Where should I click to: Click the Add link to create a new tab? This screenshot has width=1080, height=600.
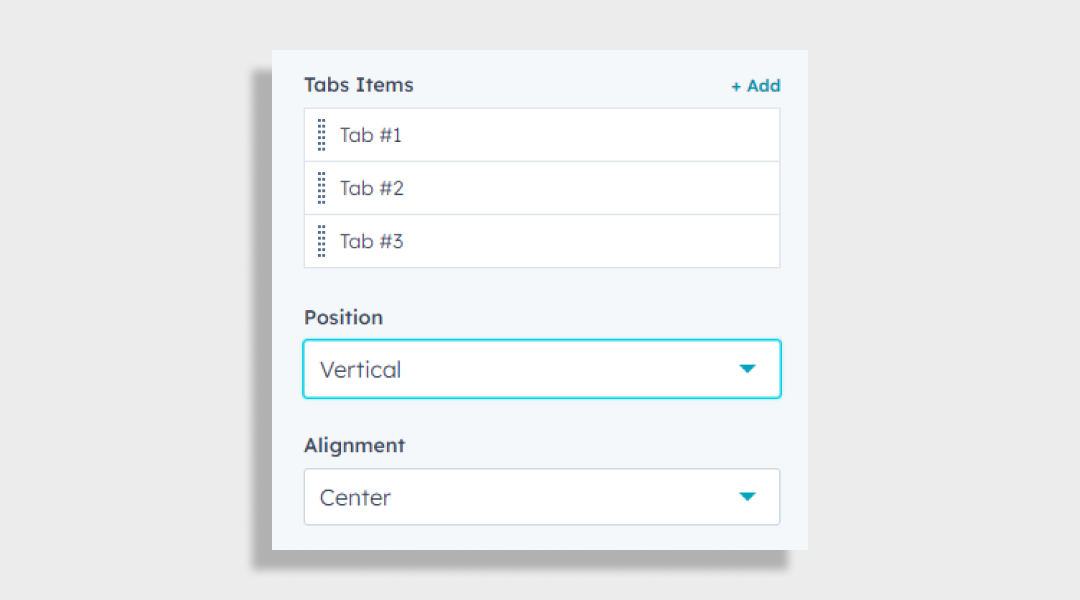[756, 86]
